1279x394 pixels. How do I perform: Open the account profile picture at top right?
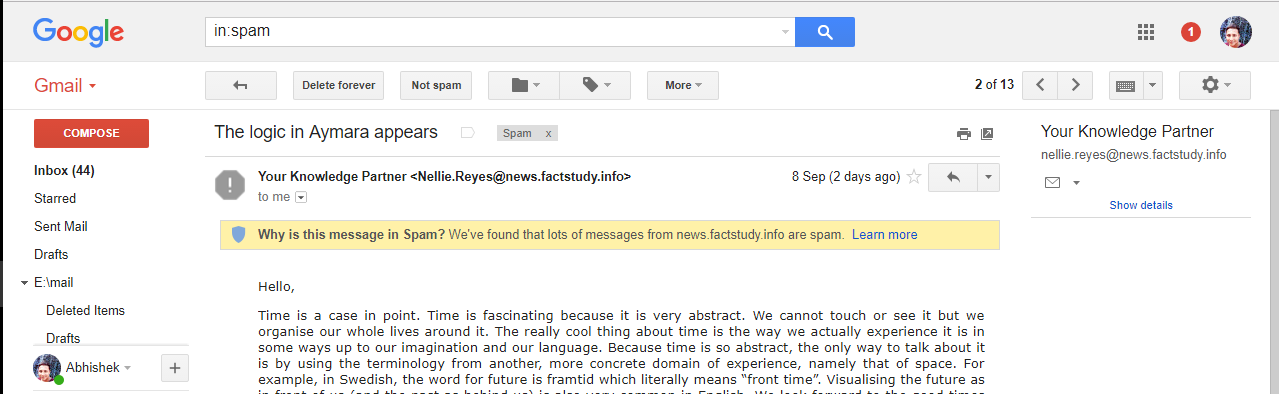[x=1236, y=32]
